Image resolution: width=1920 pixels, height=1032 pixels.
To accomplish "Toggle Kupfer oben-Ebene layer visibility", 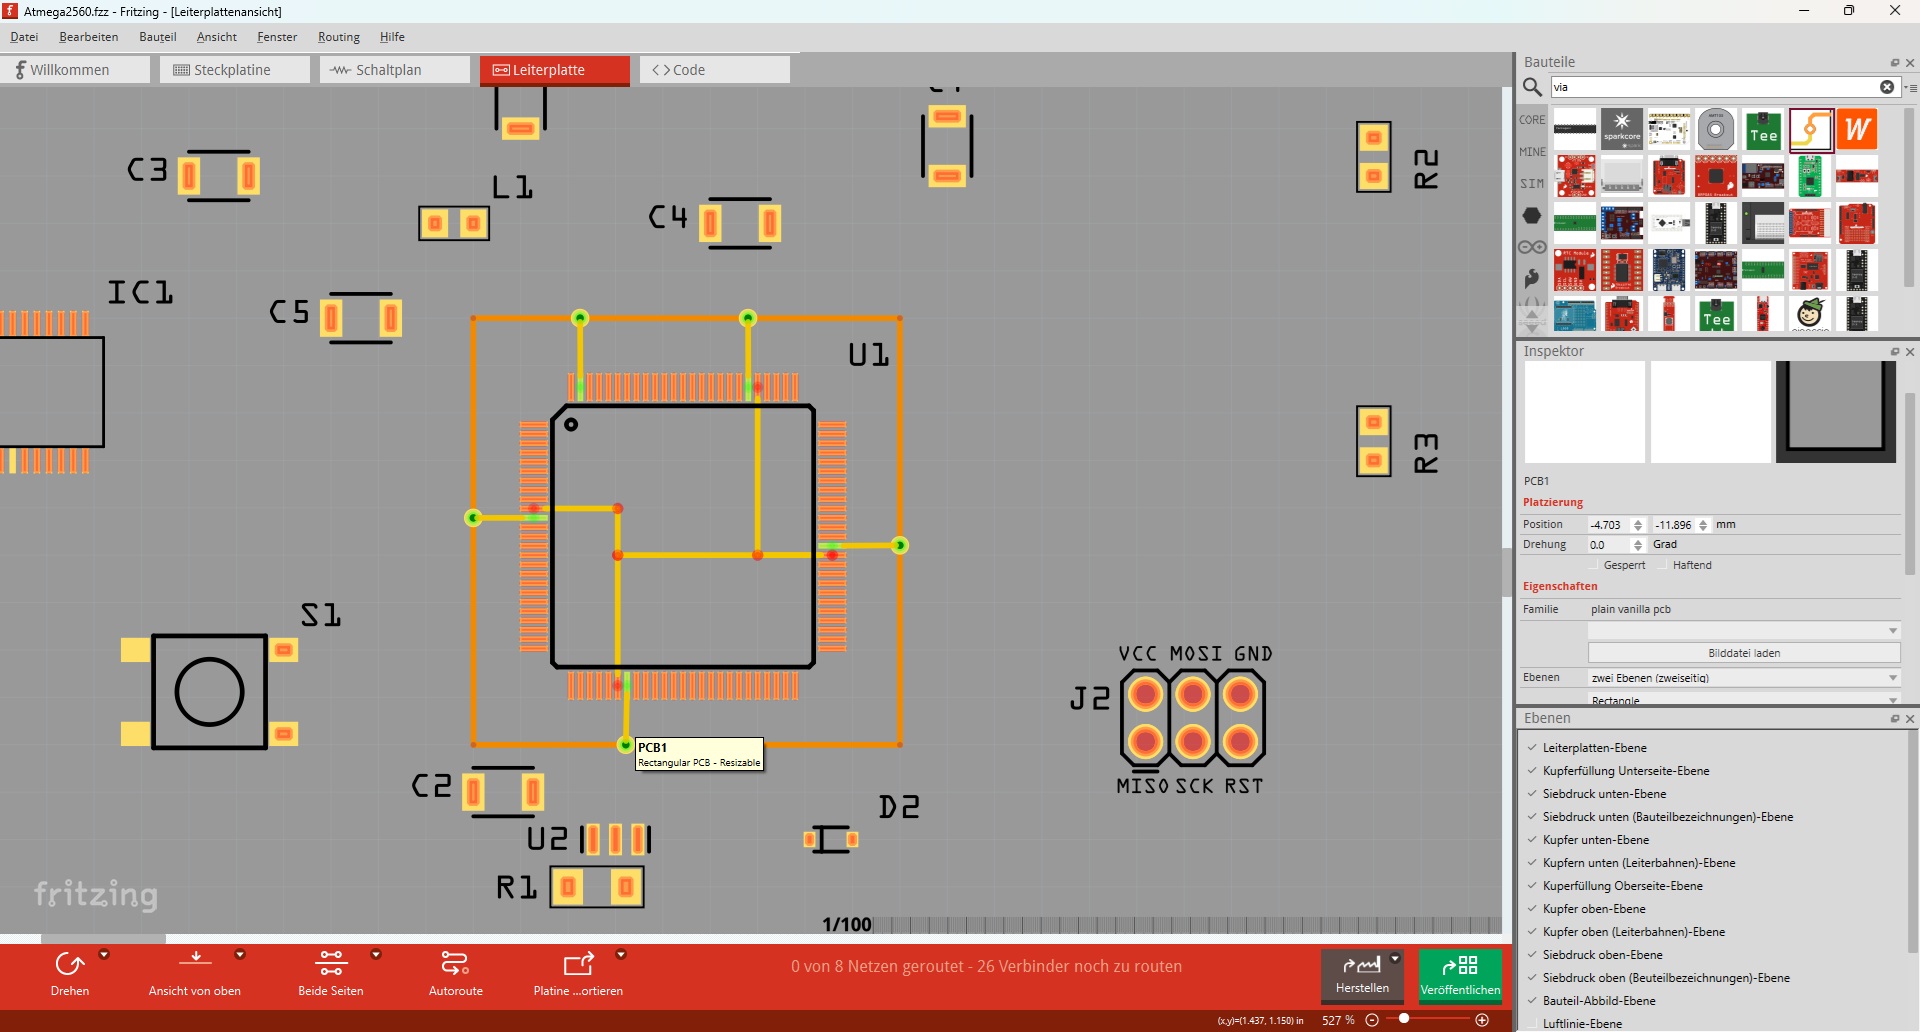I will [1532, 909].
